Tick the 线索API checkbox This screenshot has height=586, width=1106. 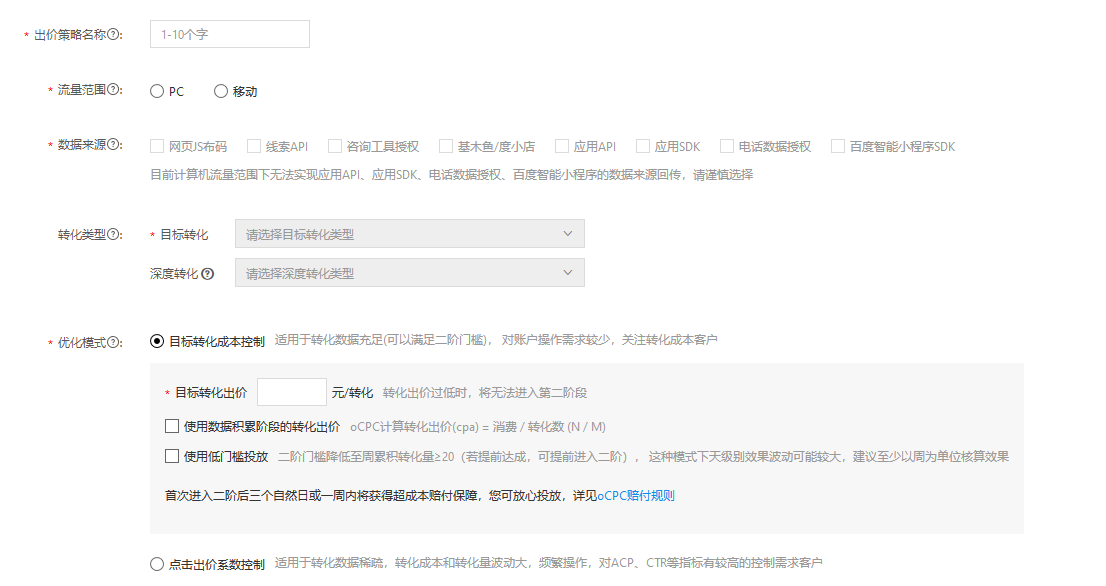[x=254, y=146]
